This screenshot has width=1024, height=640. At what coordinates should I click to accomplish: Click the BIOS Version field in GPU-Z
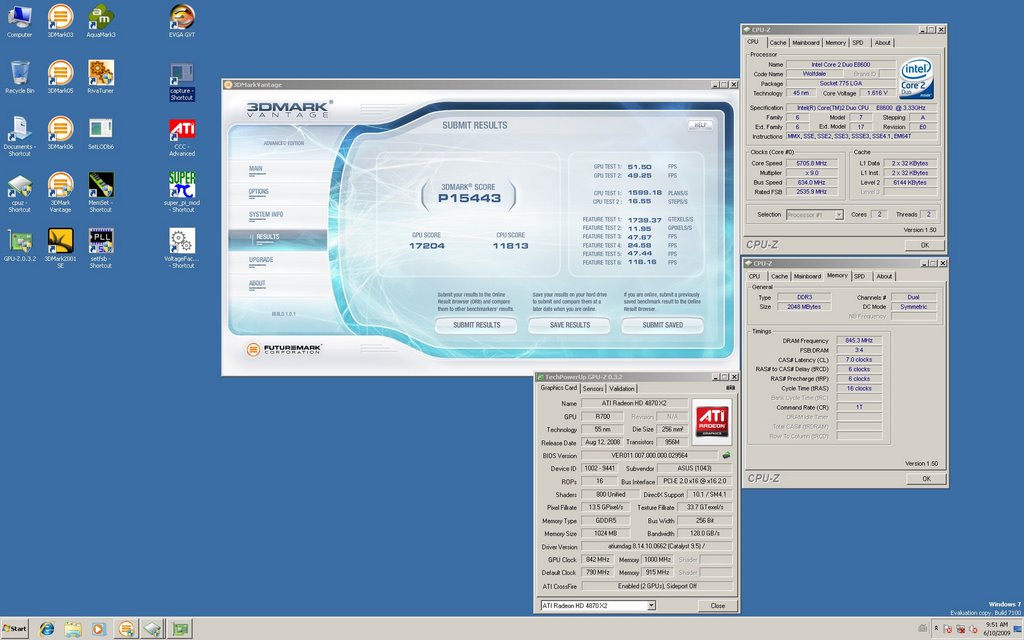tap(649, 455)
